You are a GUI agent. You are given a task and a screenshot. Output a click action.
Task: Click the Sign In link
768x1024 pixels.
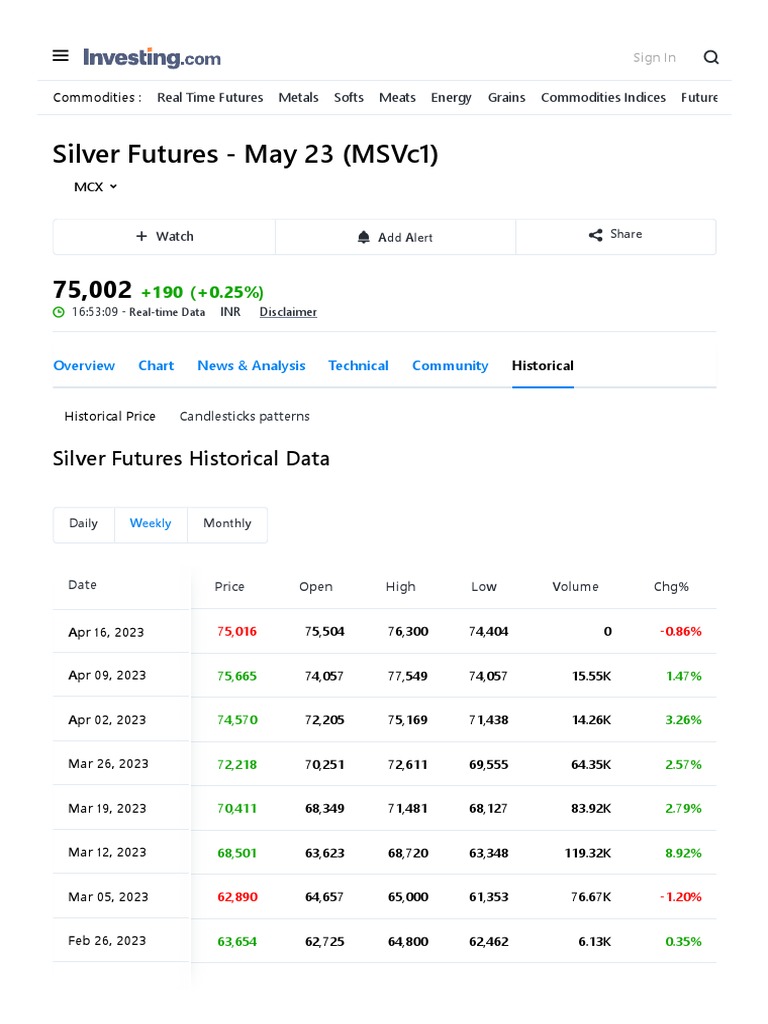click(x=654, y=57)
